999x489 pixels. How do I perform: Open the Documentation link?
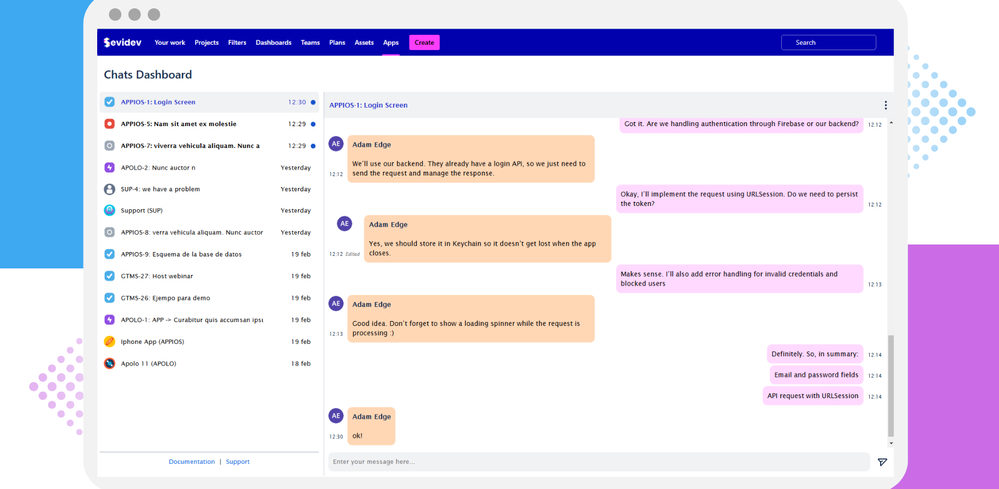192,462
